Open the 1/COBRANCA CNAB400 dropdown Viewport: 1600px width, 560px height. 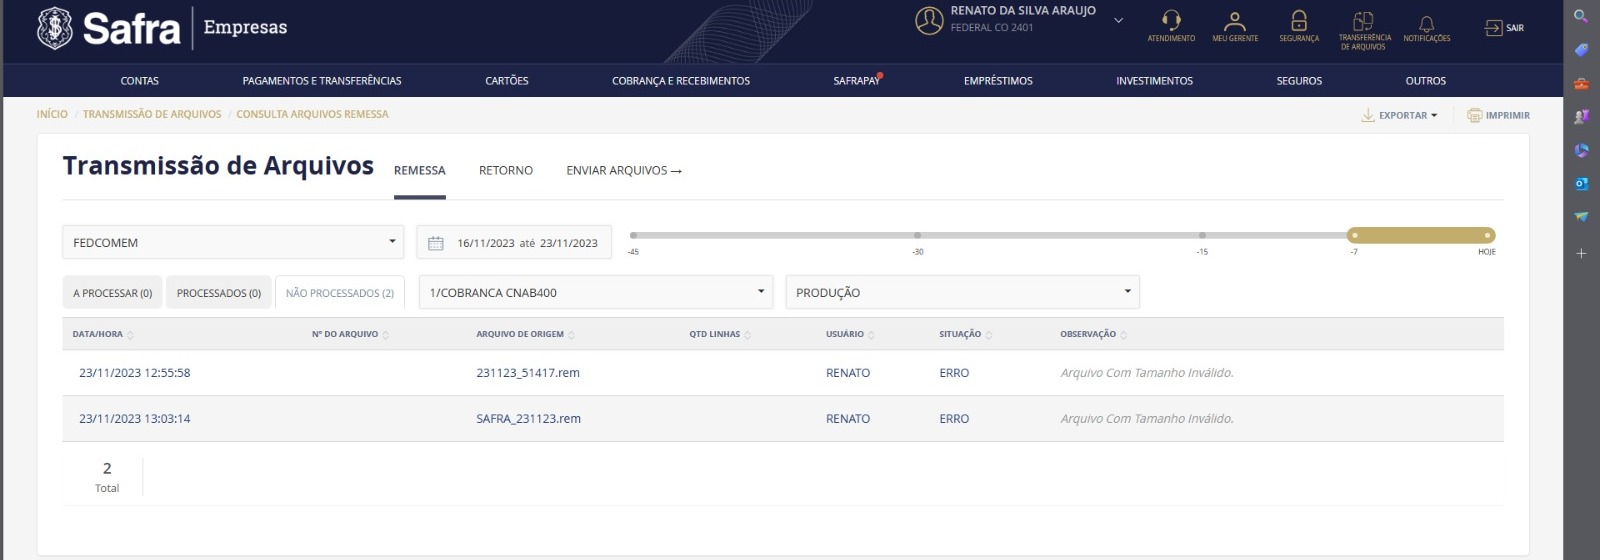click(760, 292)
